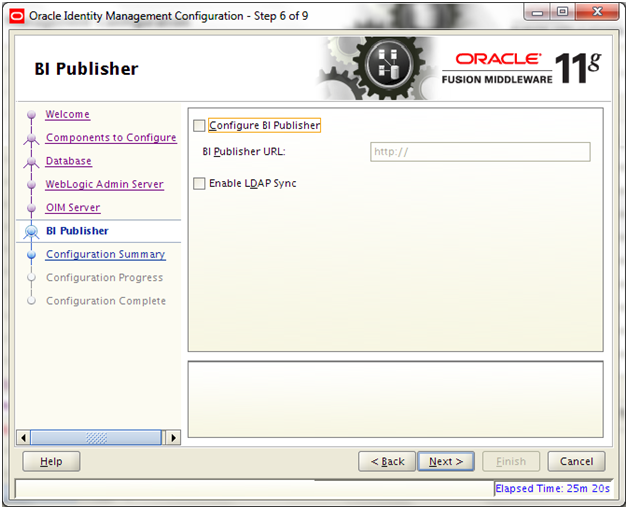Click the horizontal scrollbar thumb in steps panel
This screenshot has height=509, width=628.
(96, 438)
